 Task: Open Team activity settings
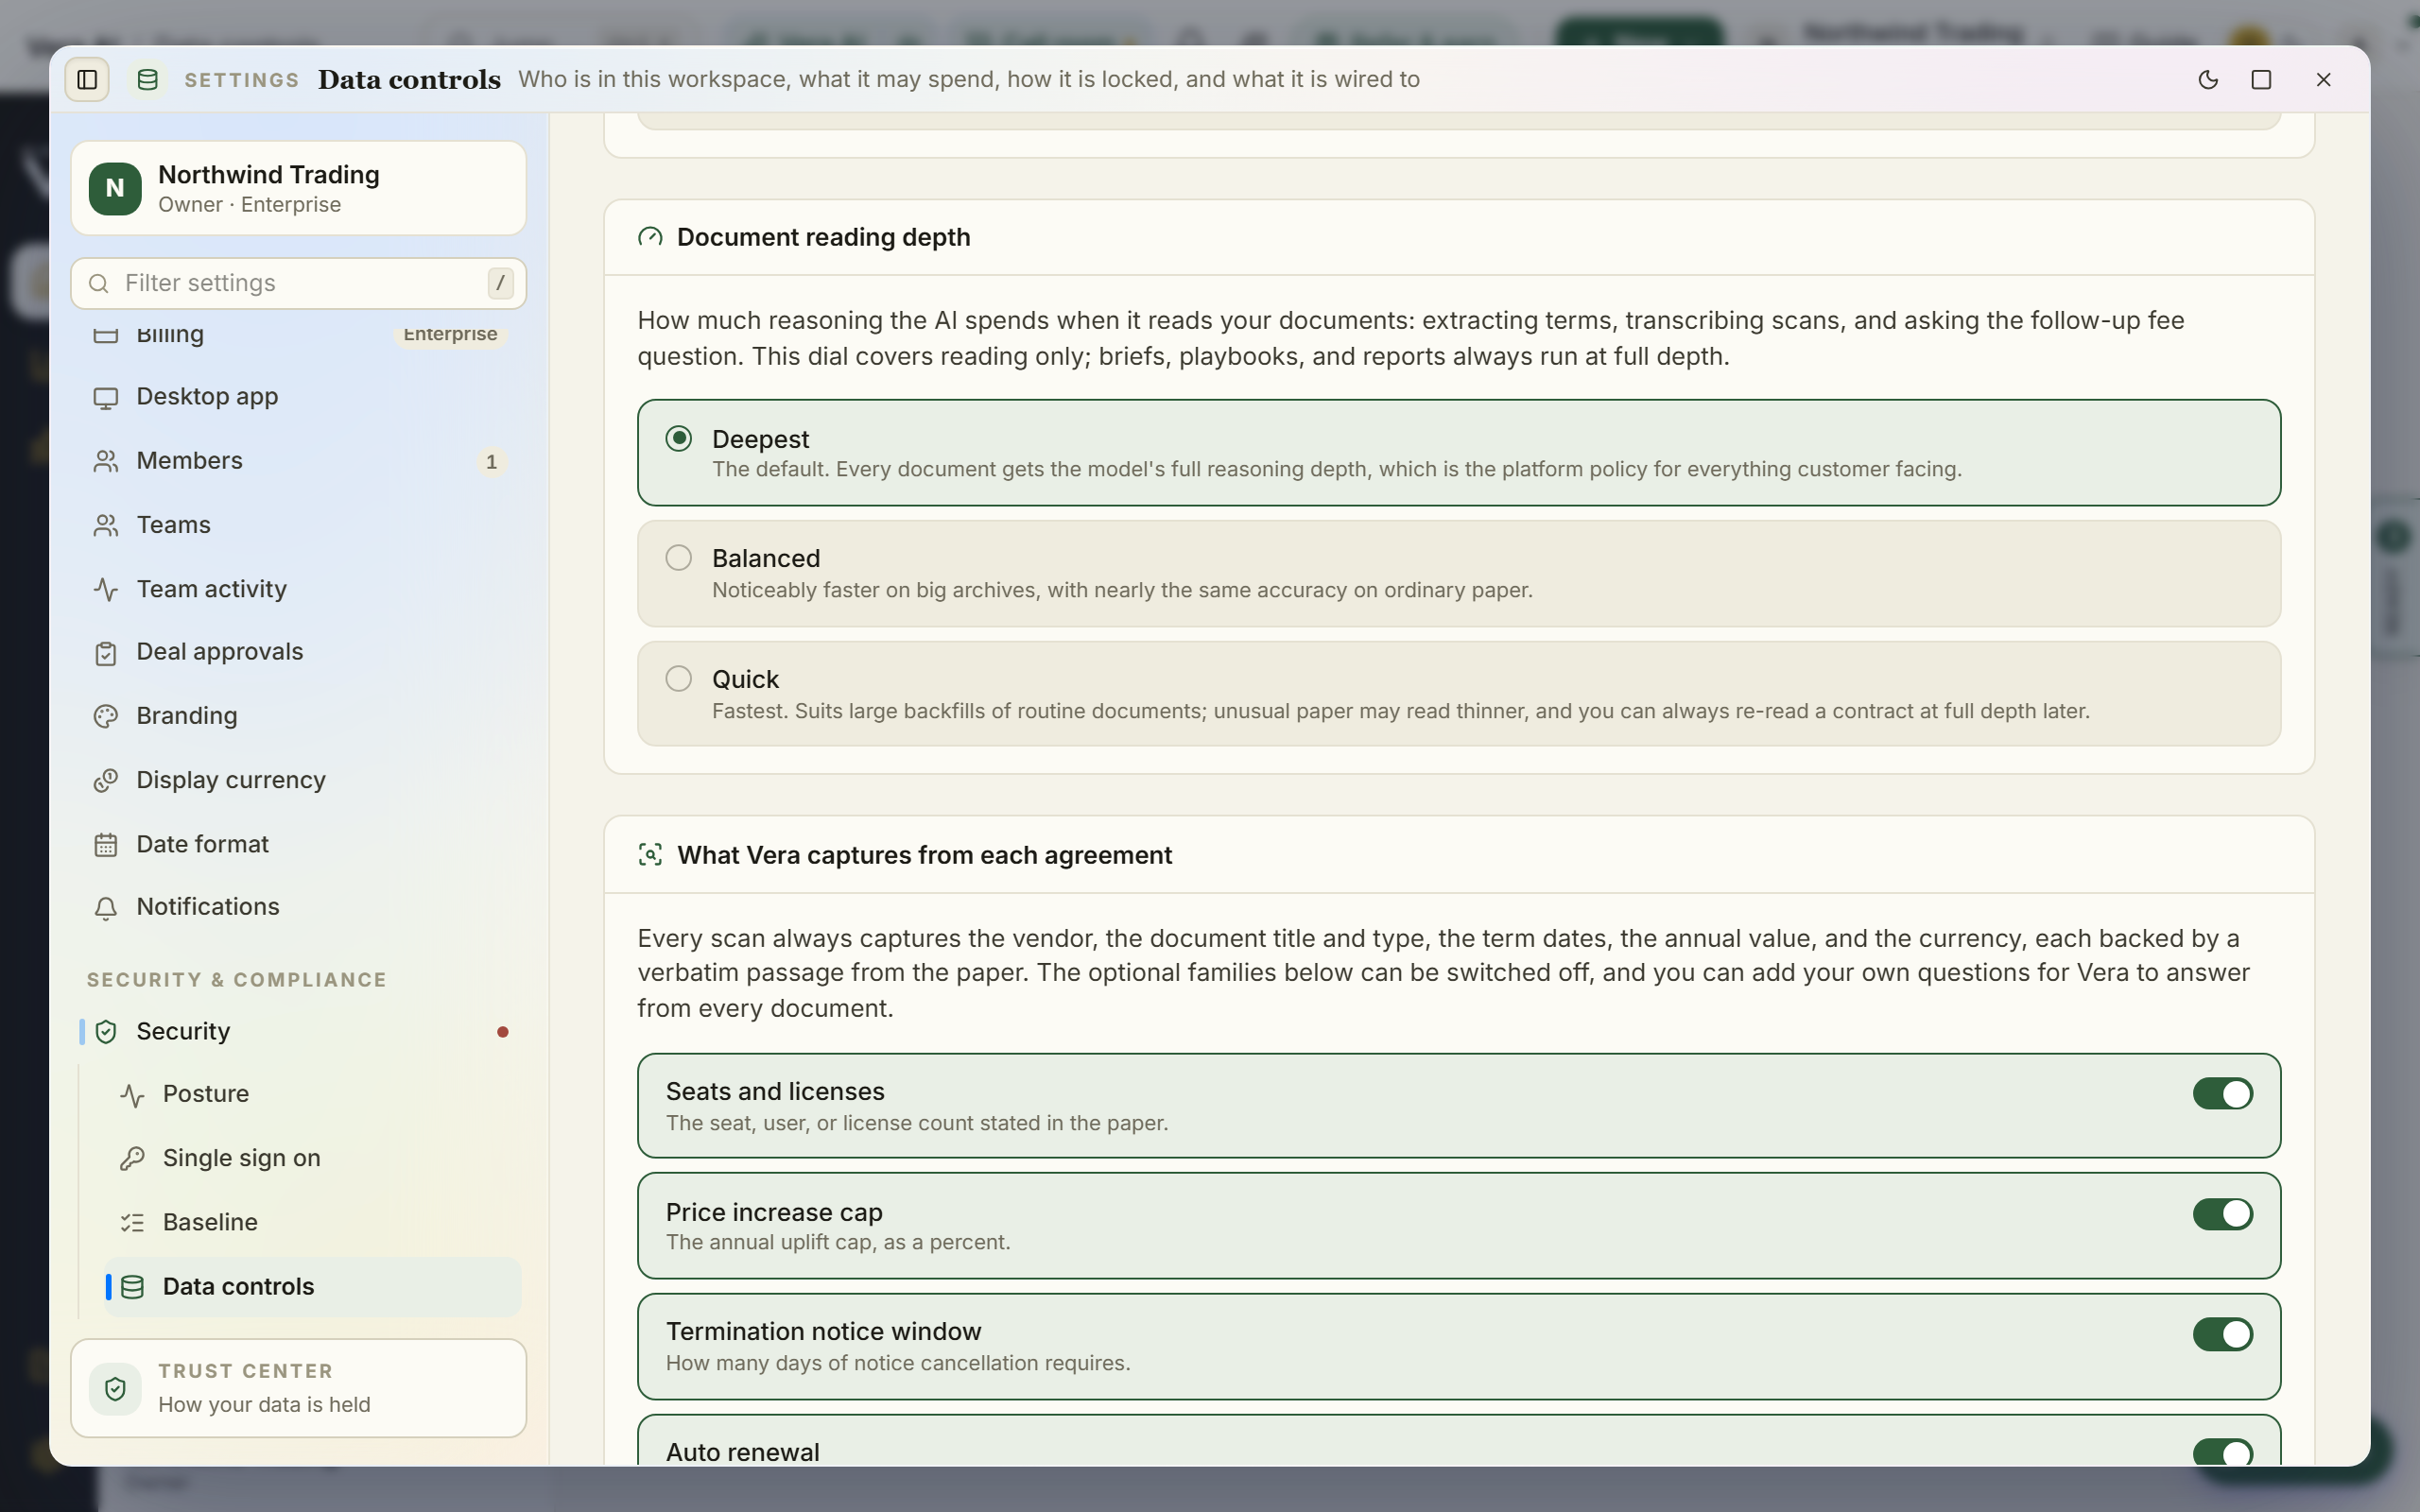(298, 589)
